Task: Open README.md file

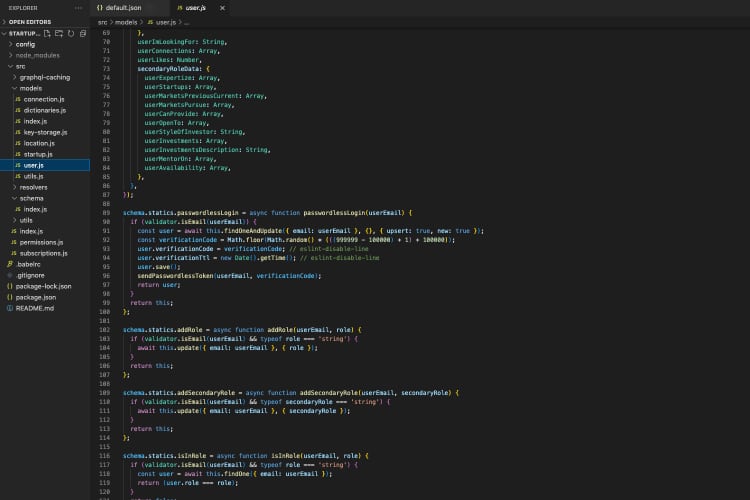Action: coord(34,308)
